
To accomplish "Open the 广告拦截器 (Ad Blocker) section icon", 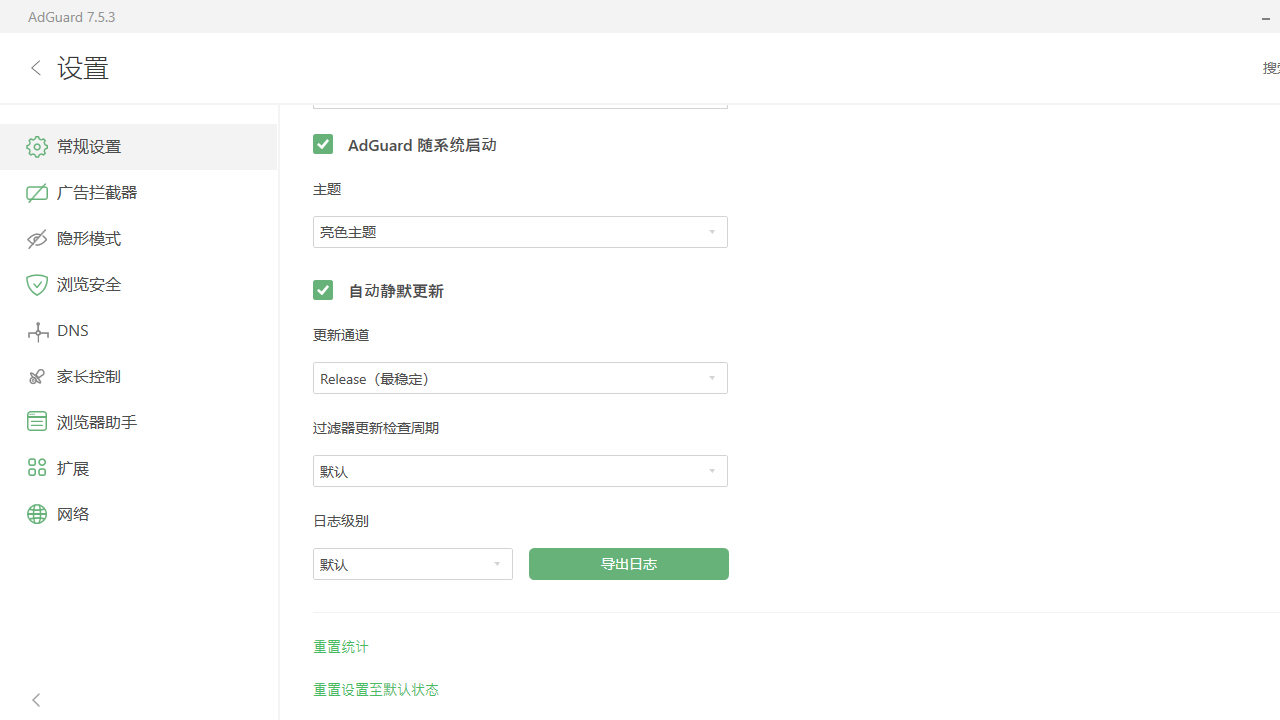I will click(37, 192).
